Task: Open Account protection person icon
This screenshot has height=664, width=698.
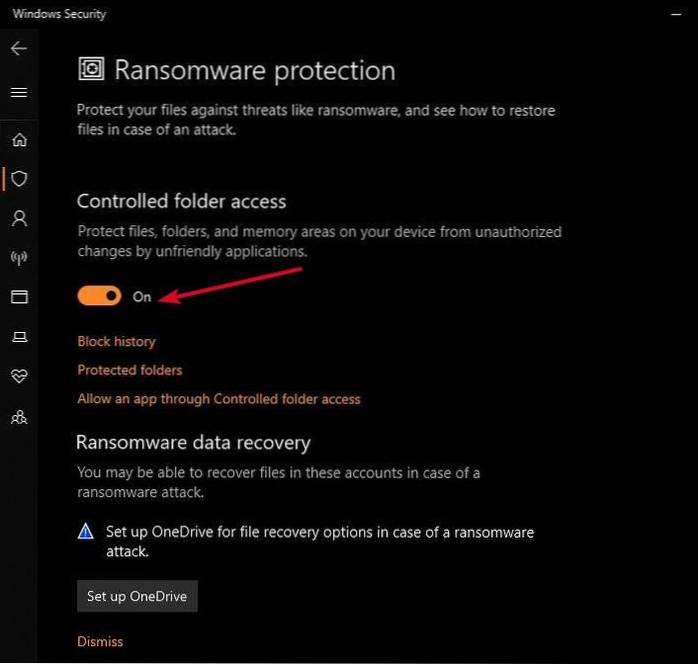Action: (x=19, y=218)
